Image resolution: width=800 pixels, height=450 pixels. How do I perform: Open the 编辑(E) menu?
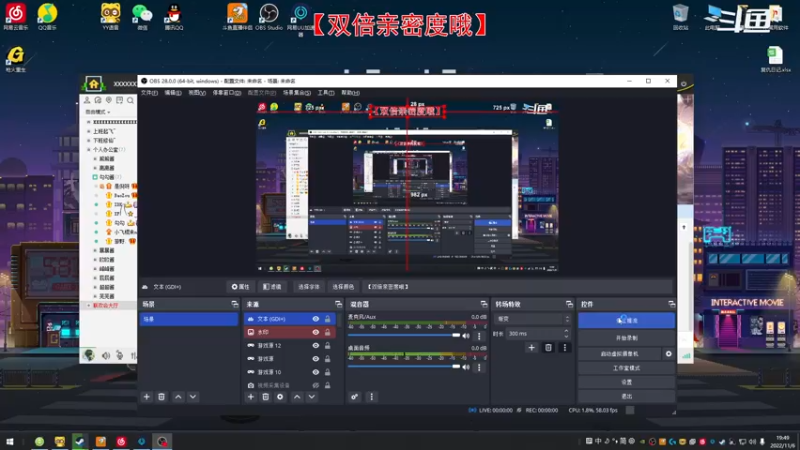172,93
